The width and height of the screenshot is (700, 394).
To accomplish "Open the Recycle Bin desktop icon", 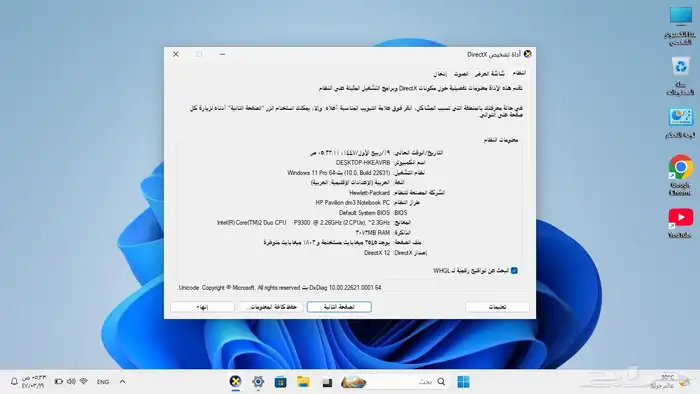I will (680, 76).
